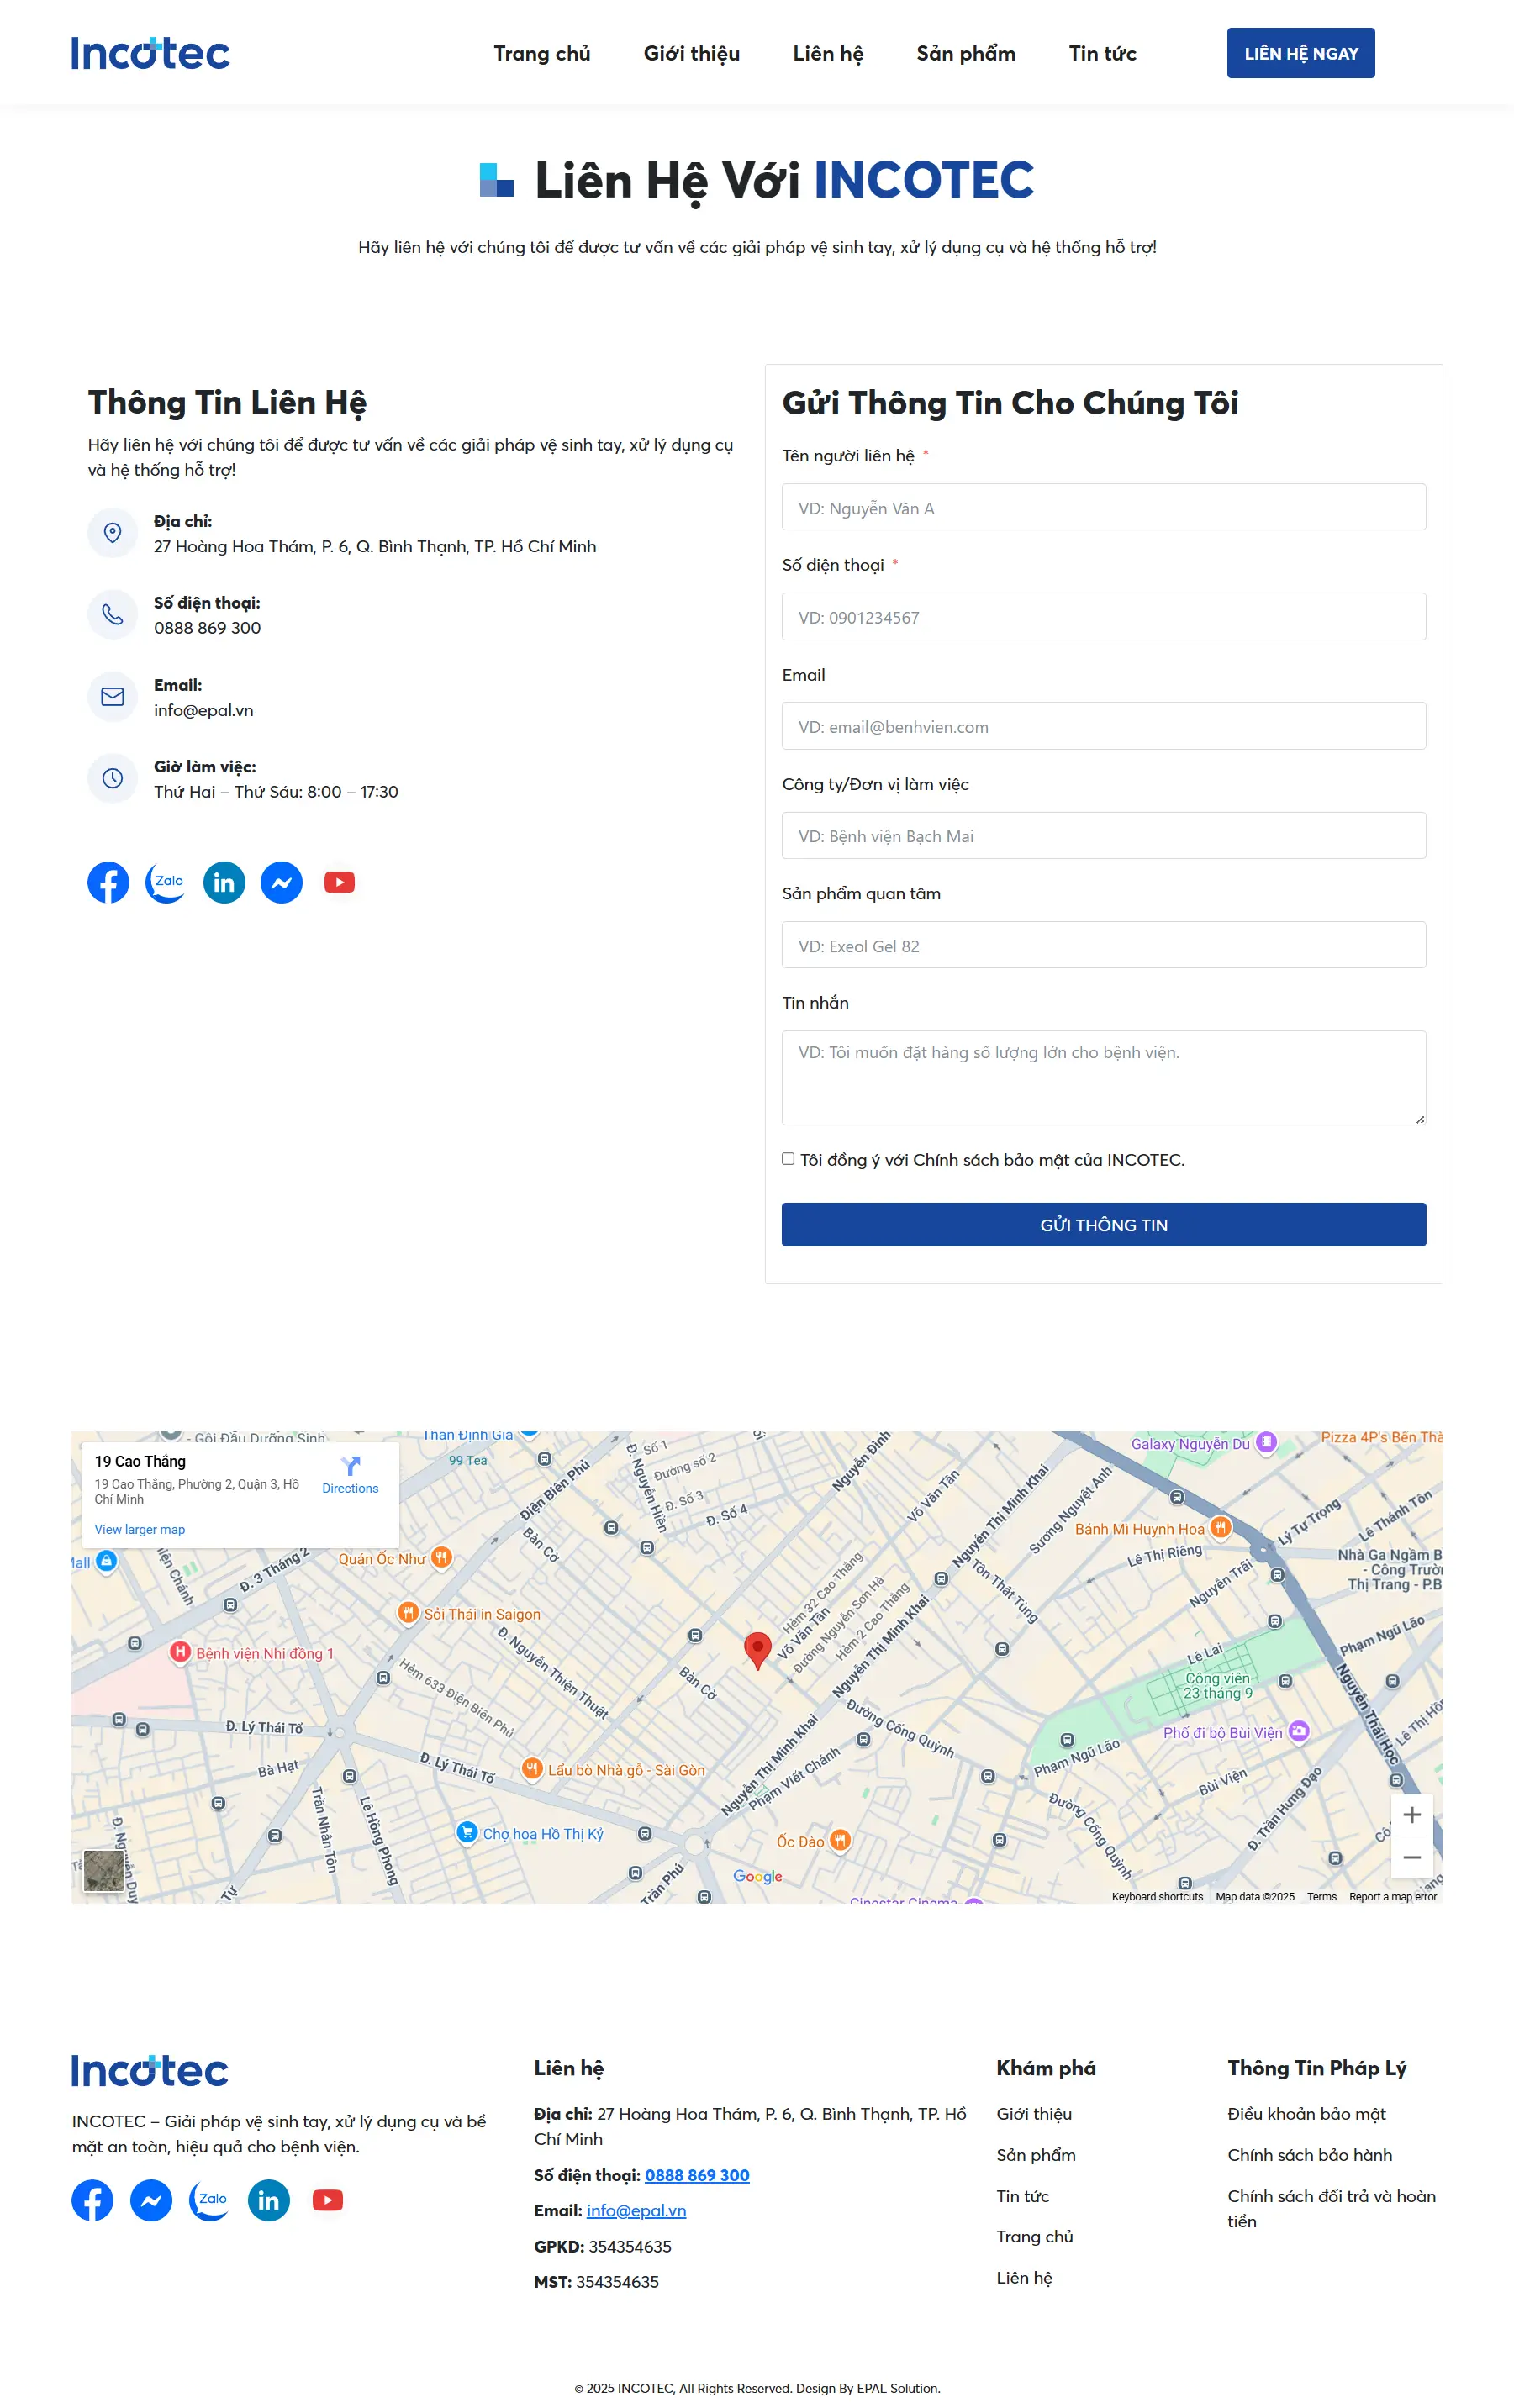Click the hours text "Thứ Hai – Thứ Sáu: 8:00 – 17:30"
Screen dimensions: 1514x2408
(276, 792)
